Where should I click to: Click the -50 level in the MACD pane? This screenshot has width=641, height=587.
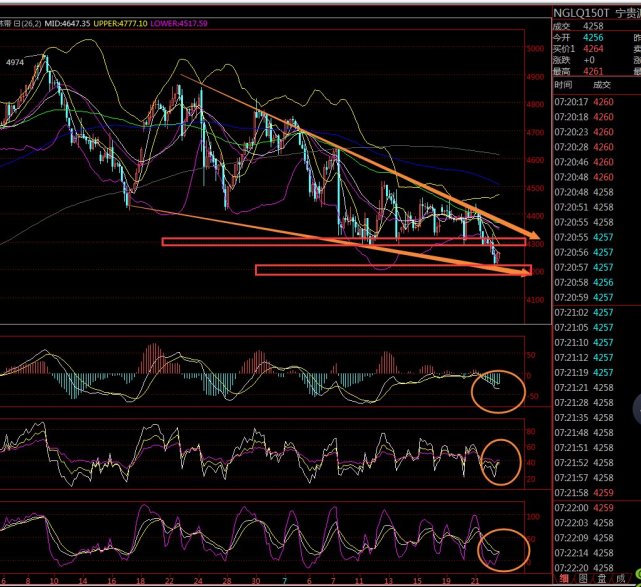coord(532,396)
